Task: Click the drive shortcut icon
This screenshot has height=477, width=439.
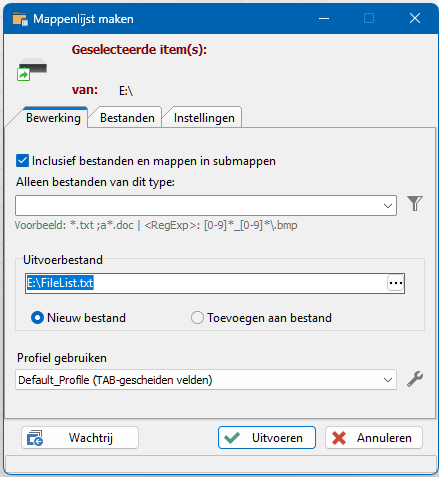Action: tap(32, 69)
